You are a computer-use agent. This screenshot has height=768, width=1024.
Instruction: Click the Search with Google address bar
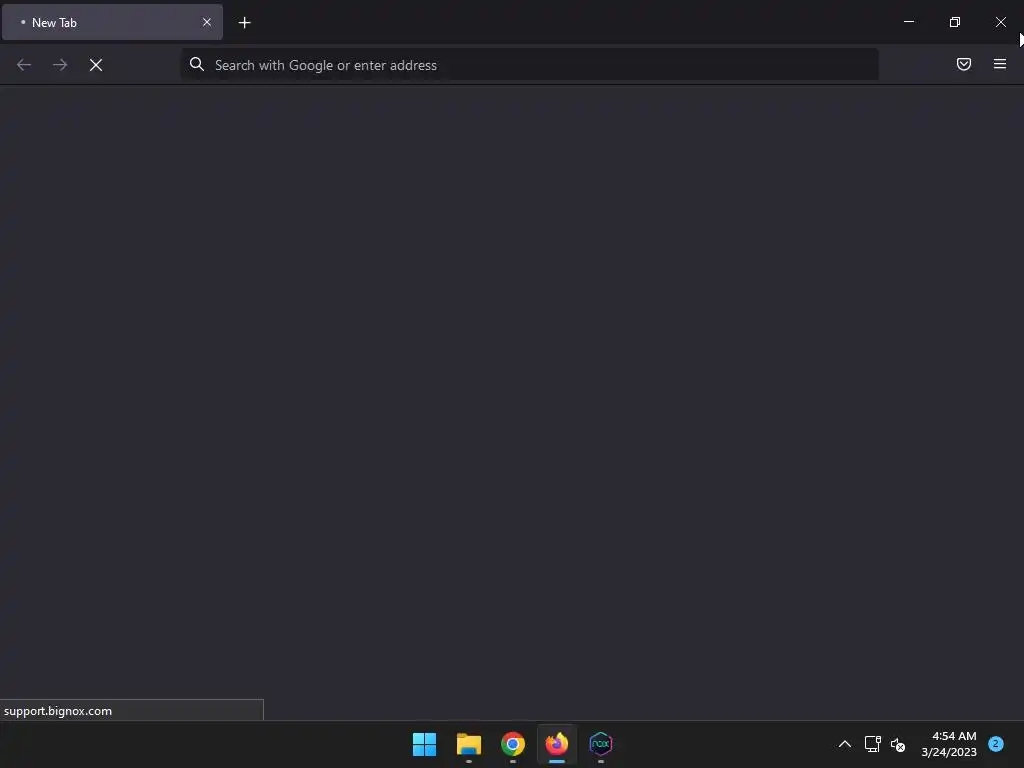[x=529, y=65]
